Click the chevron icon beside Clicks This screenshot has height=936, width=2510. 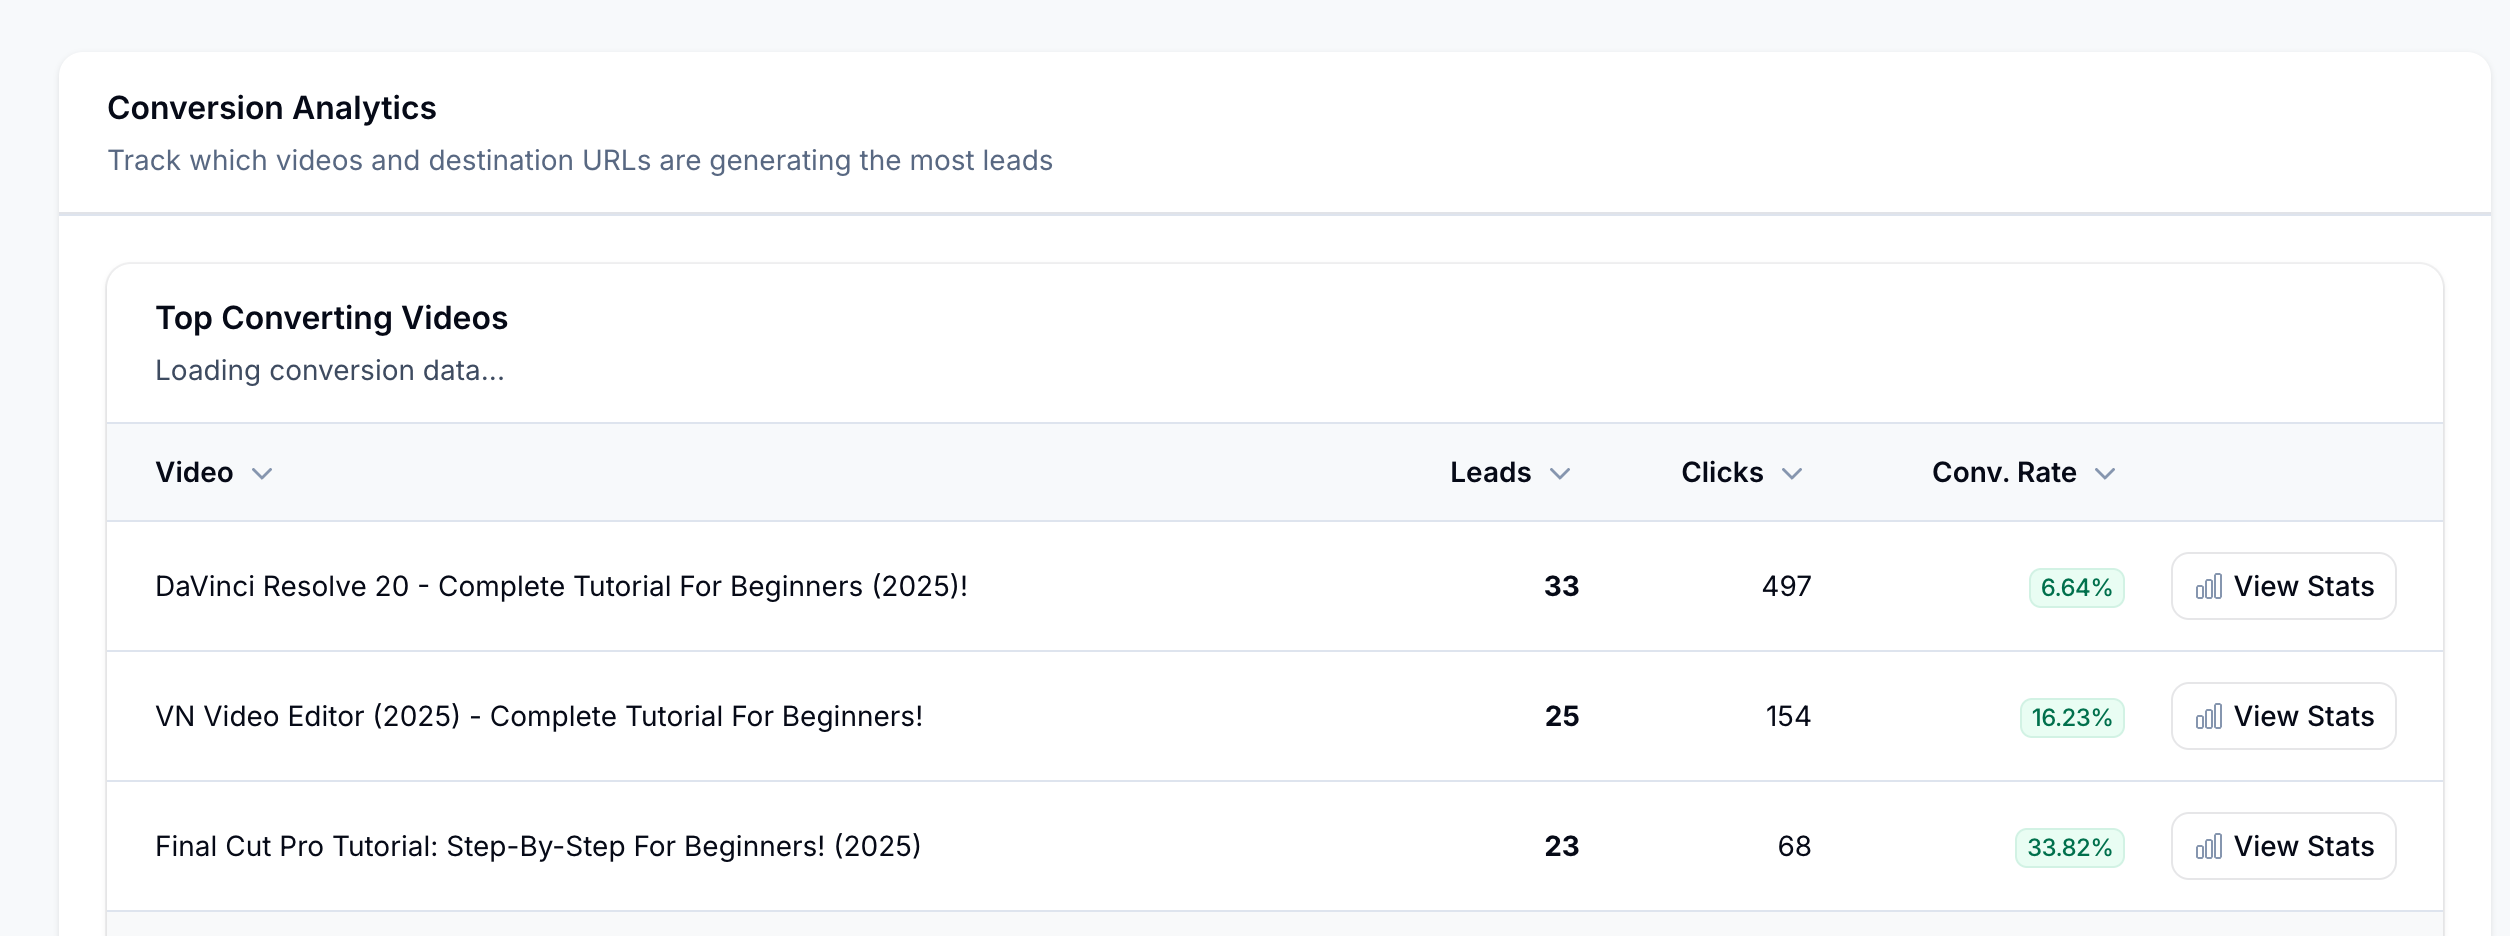(x=1794, y=474)
